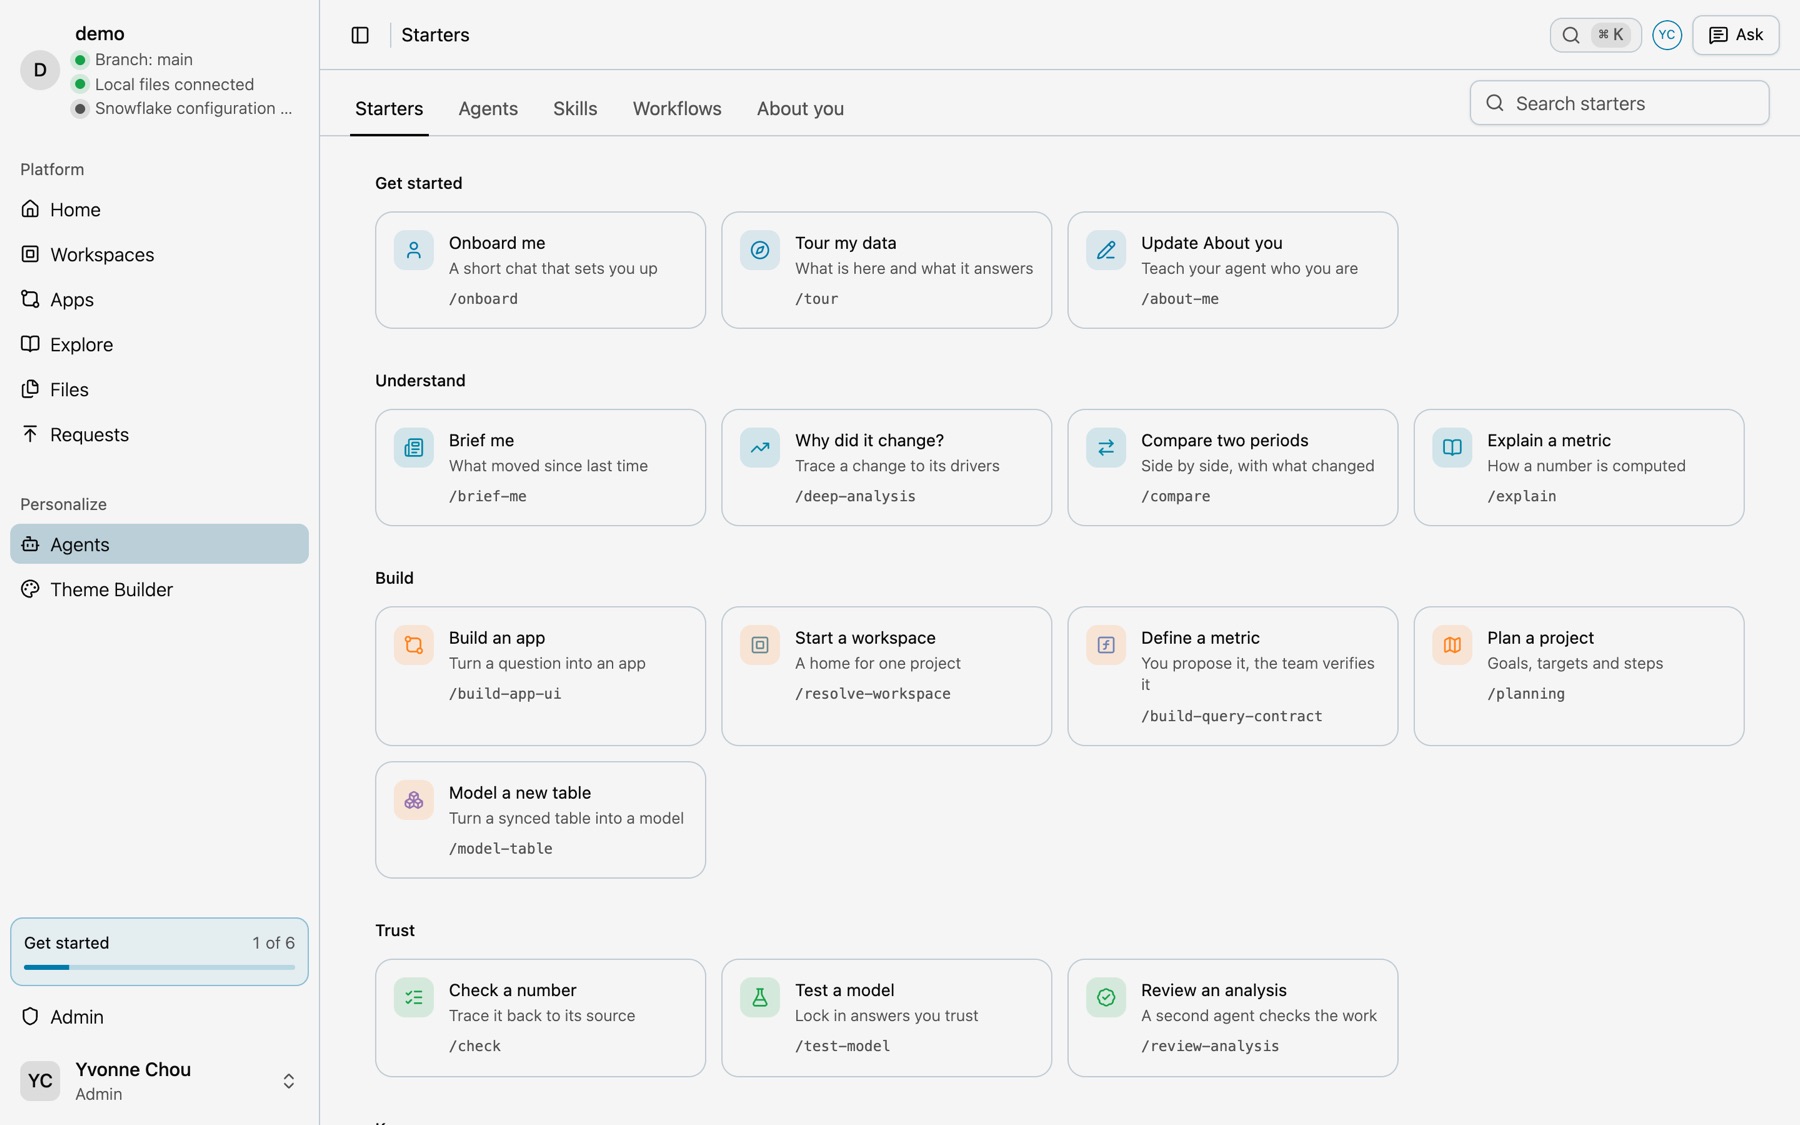Screen dimensions: 1800x1125
Task: Click the Build an app icon
Action: [413, 645]
